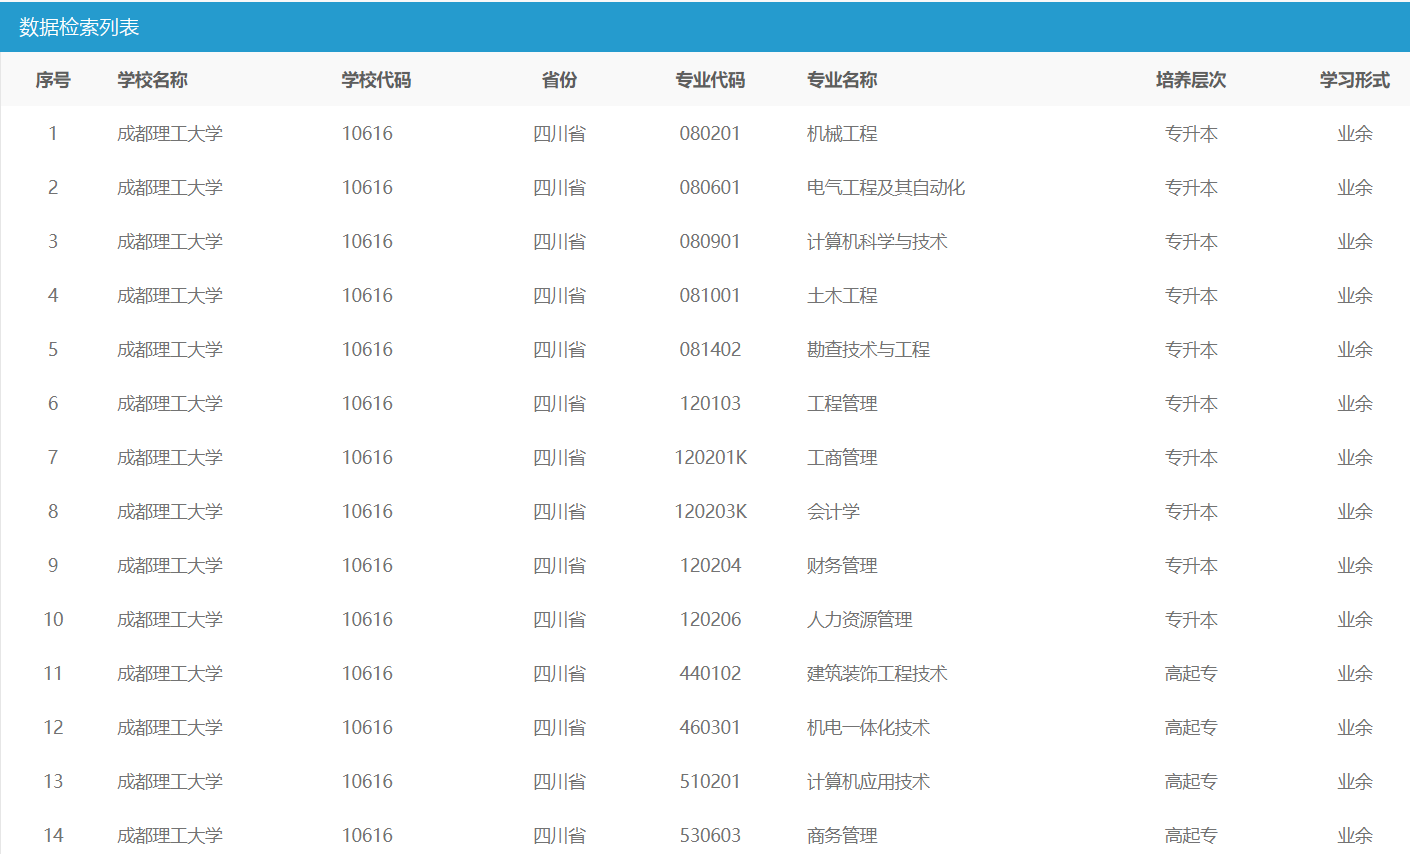
Task: Click major code 080201
Action: tap(710, 134)
